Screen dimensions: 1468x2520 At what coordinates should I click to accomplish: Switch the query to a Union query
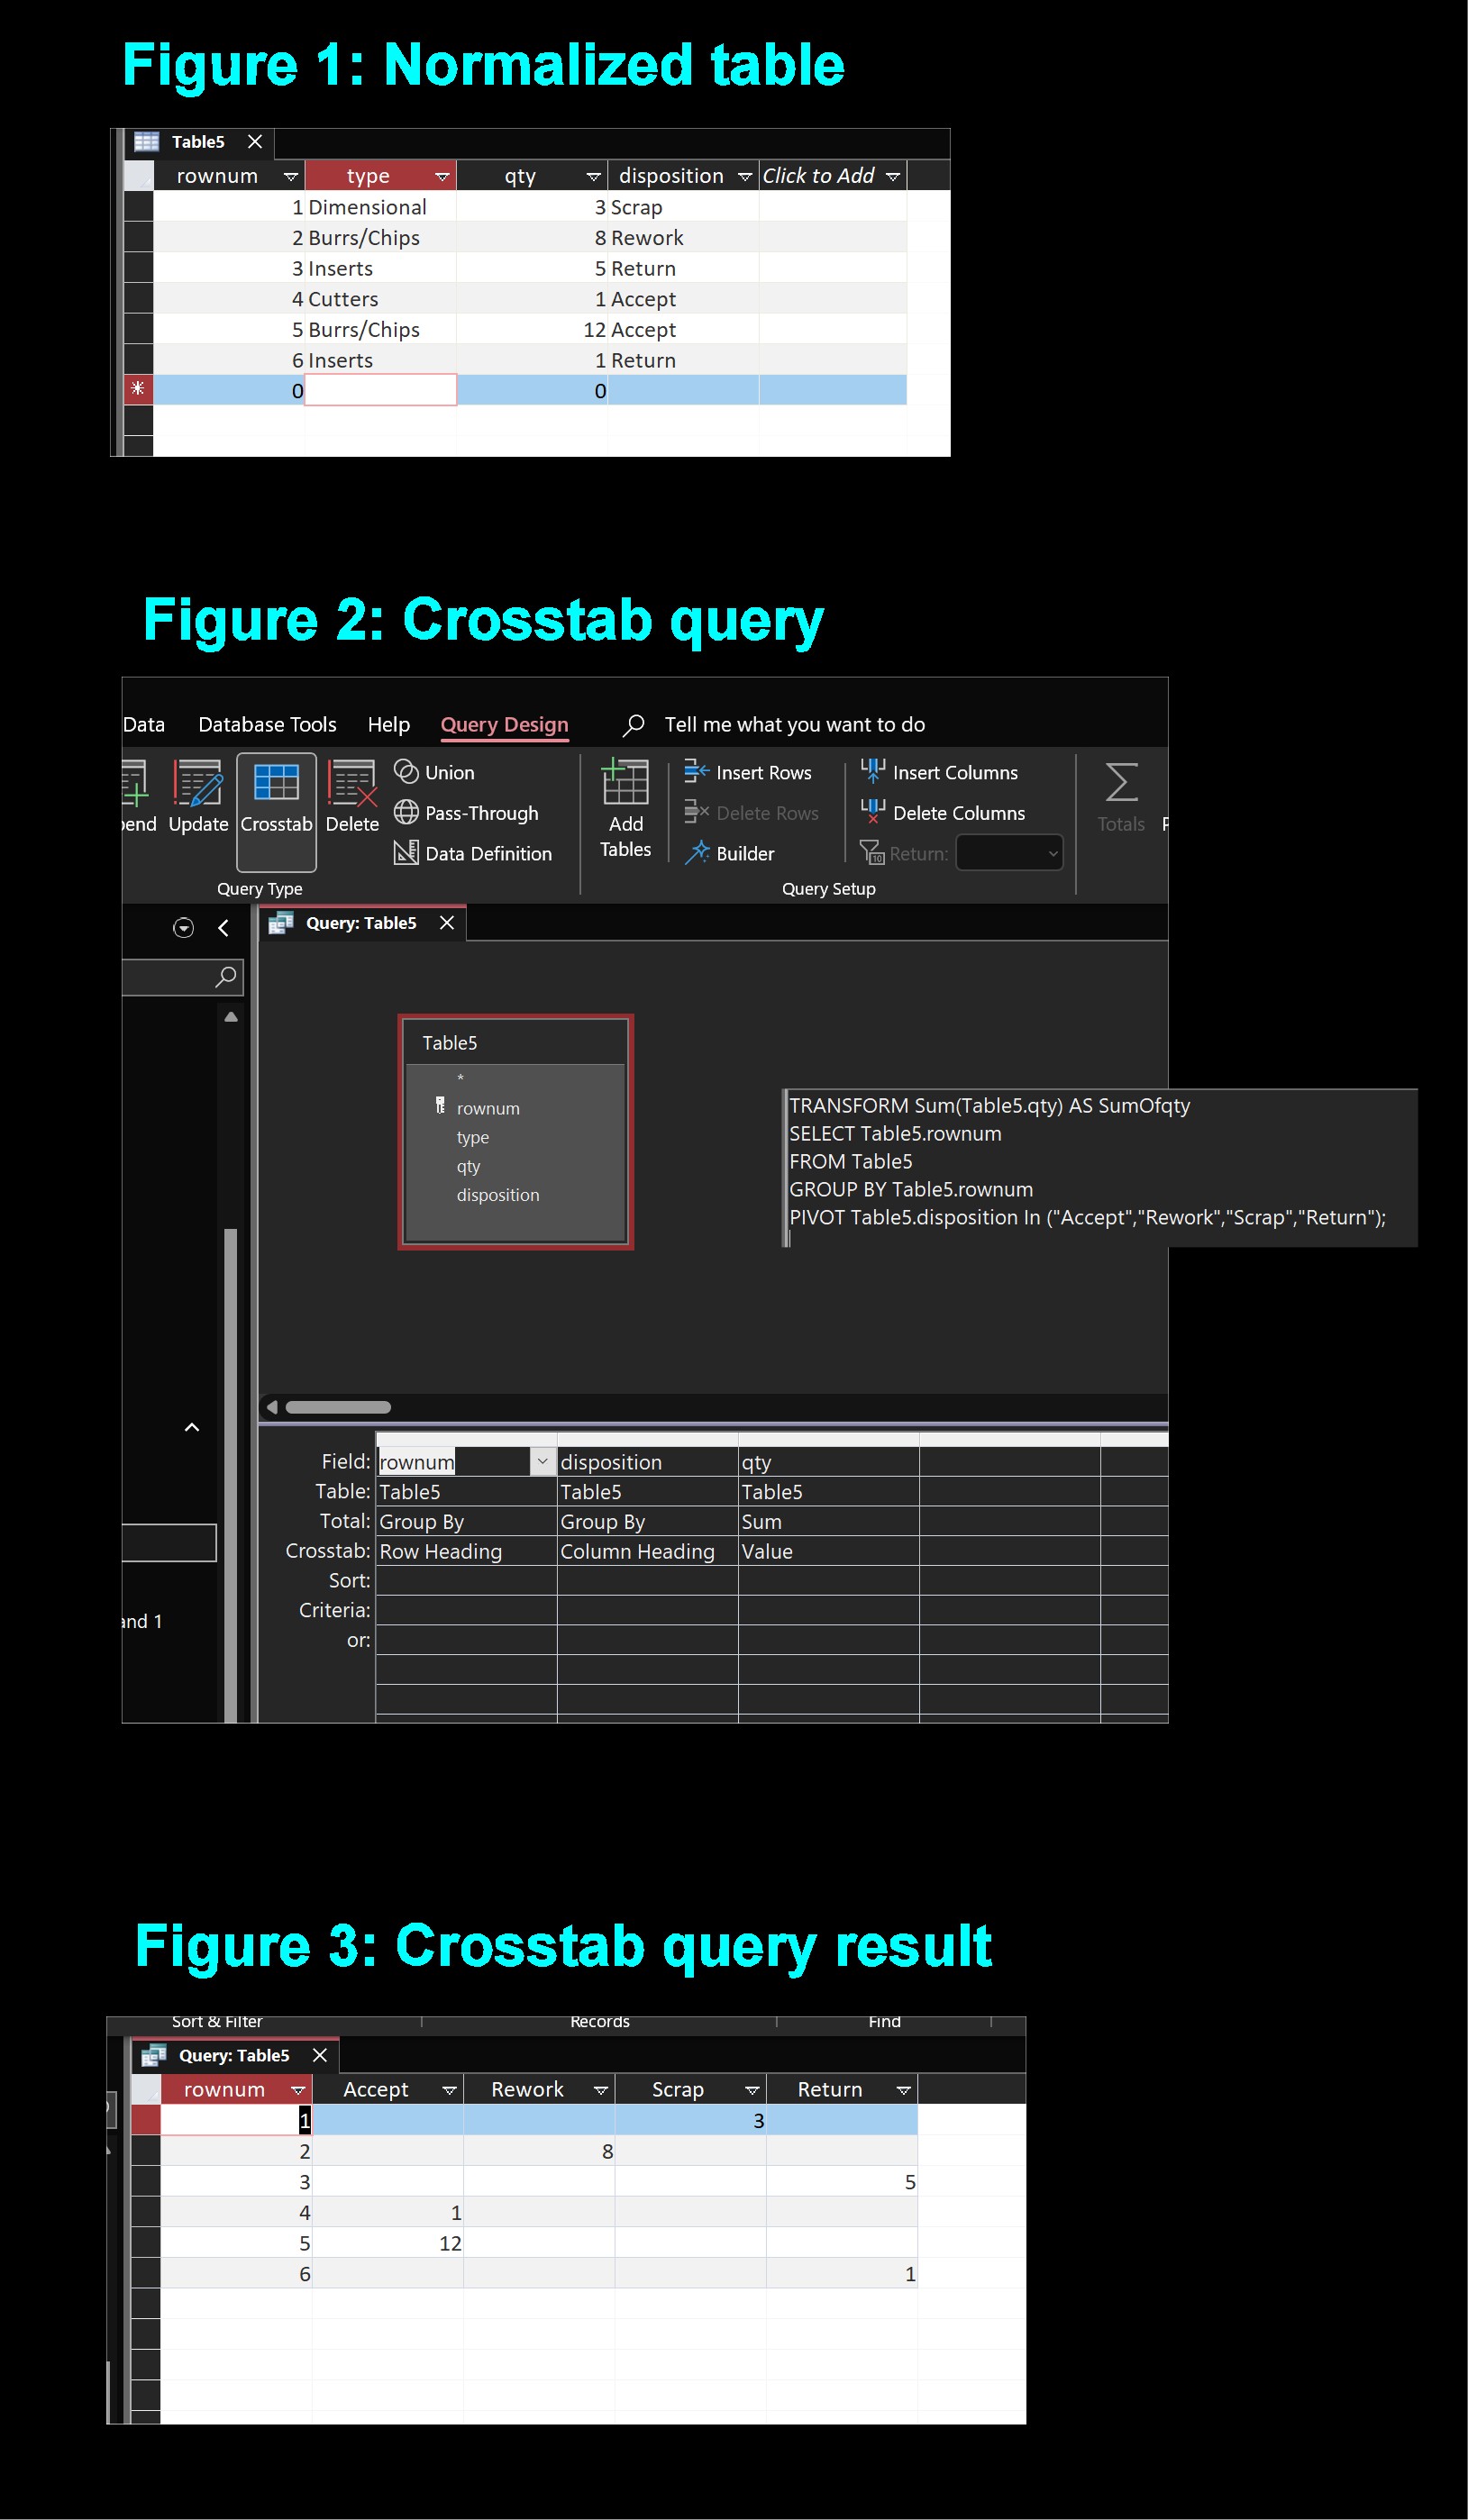[x=435, y=772]
